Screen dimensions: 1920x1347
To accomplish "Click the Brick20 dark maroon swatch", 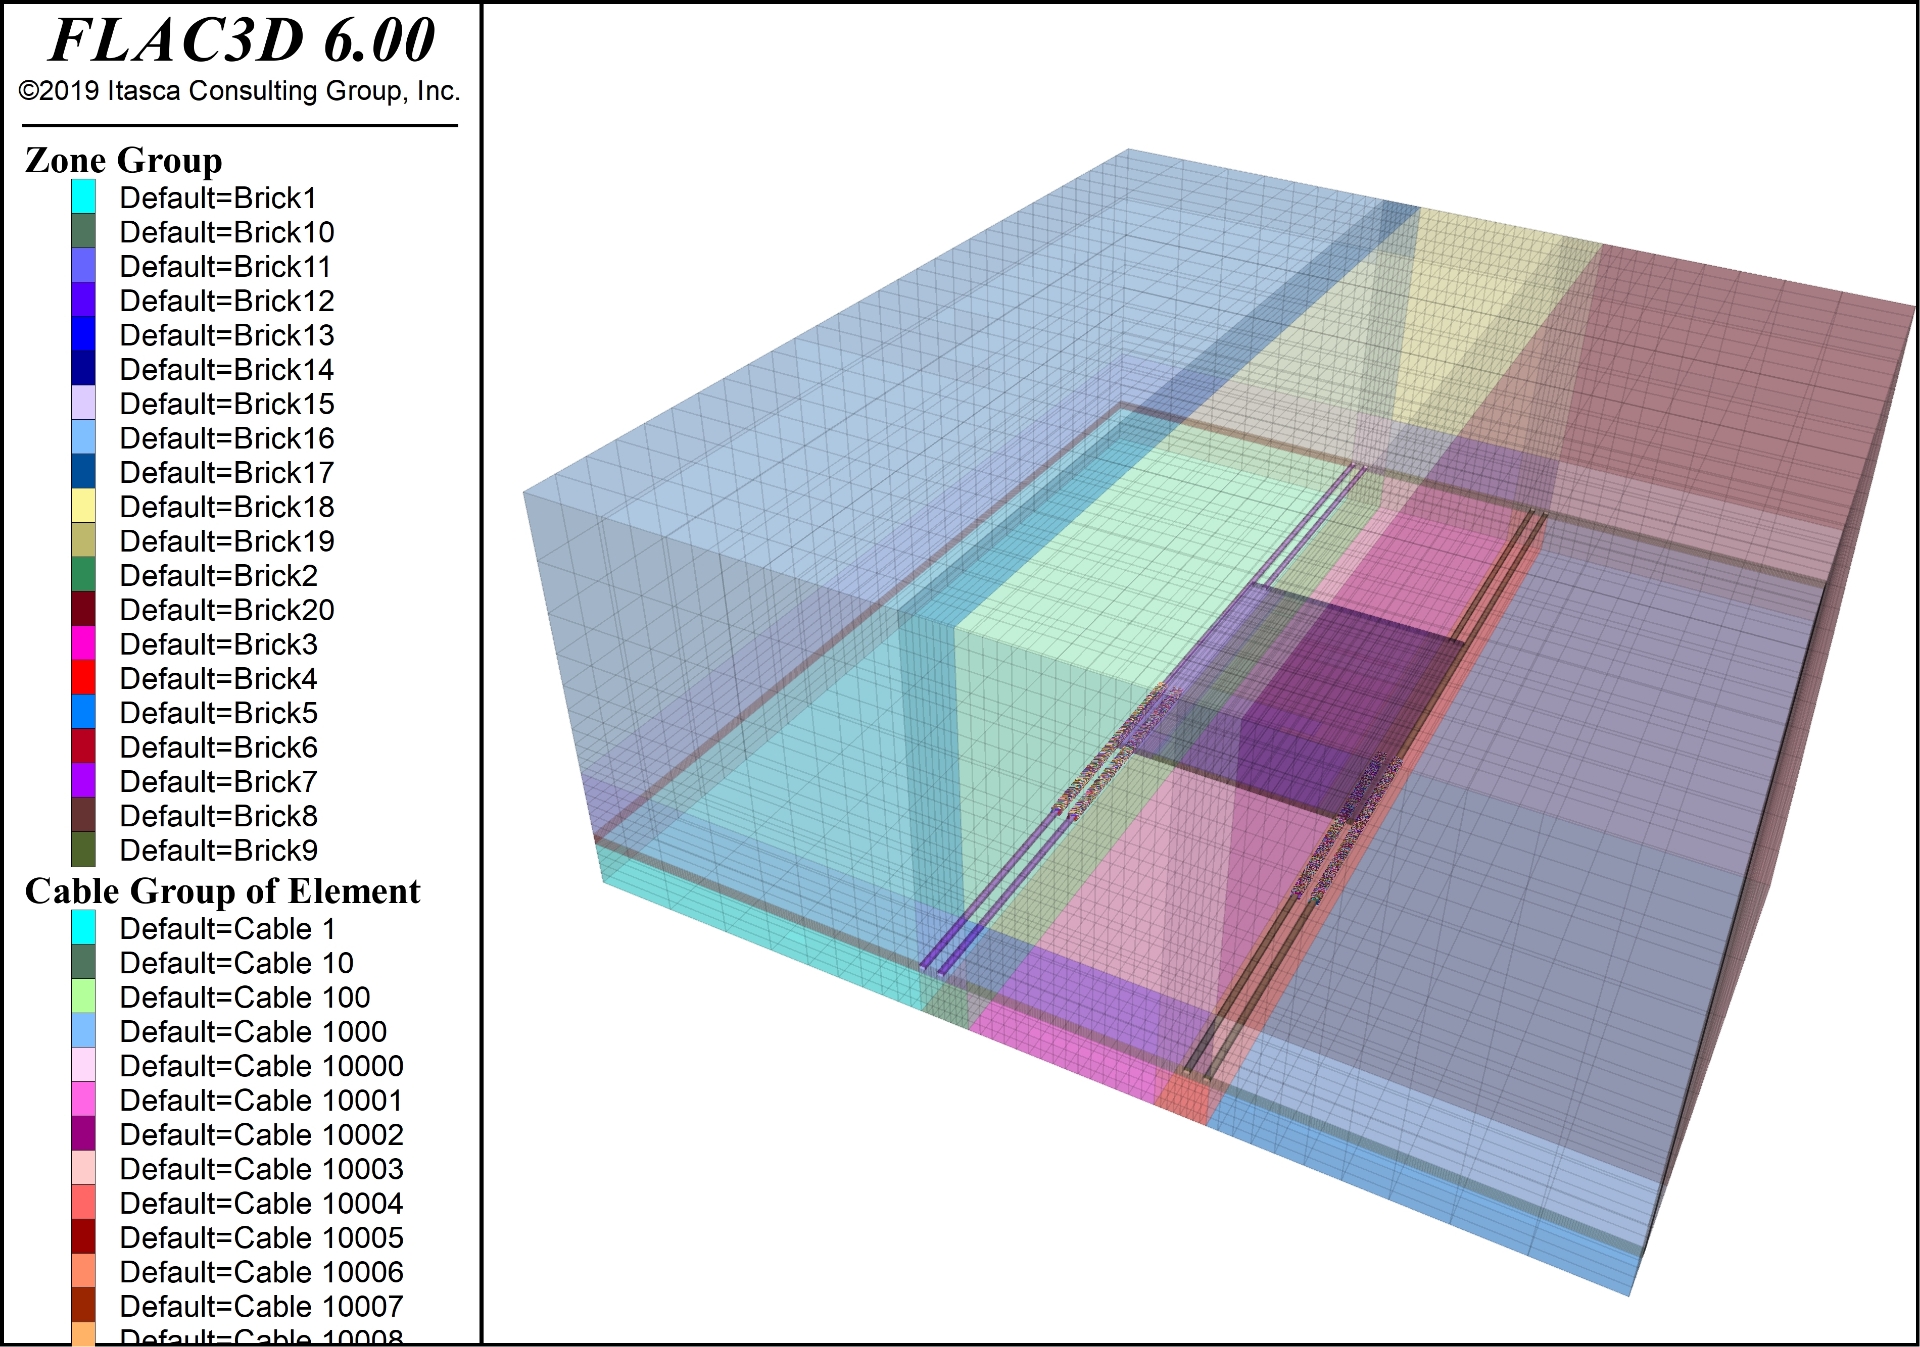I will (84, 609).
